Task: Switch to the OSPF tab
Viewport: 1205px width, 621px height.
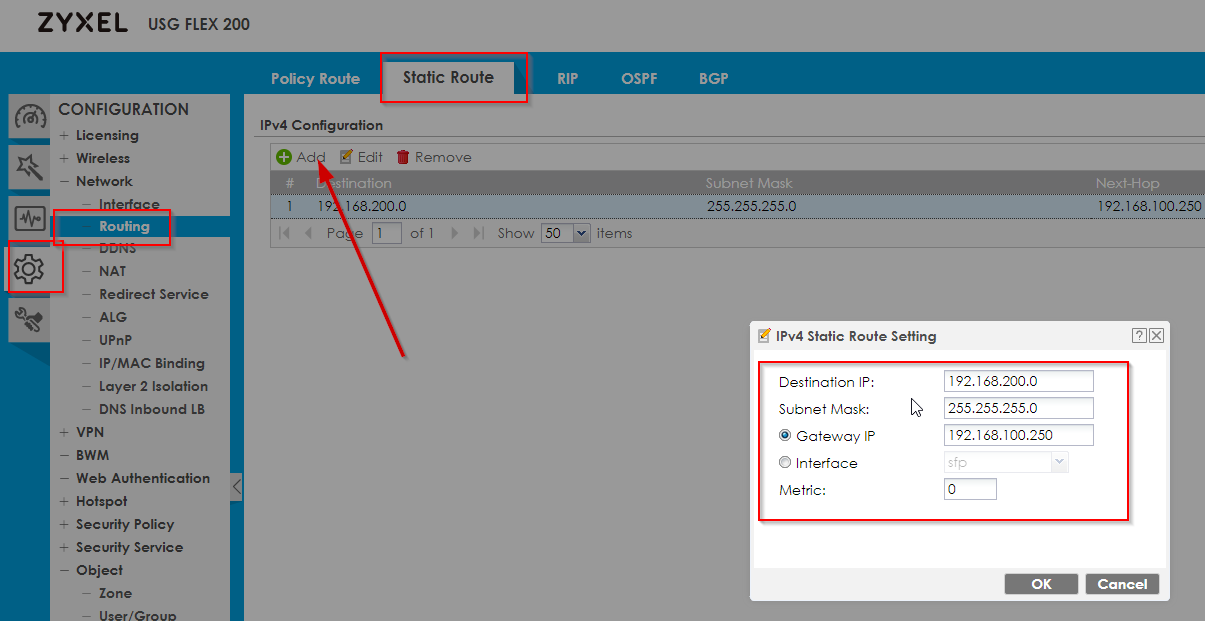Action: 639,78
